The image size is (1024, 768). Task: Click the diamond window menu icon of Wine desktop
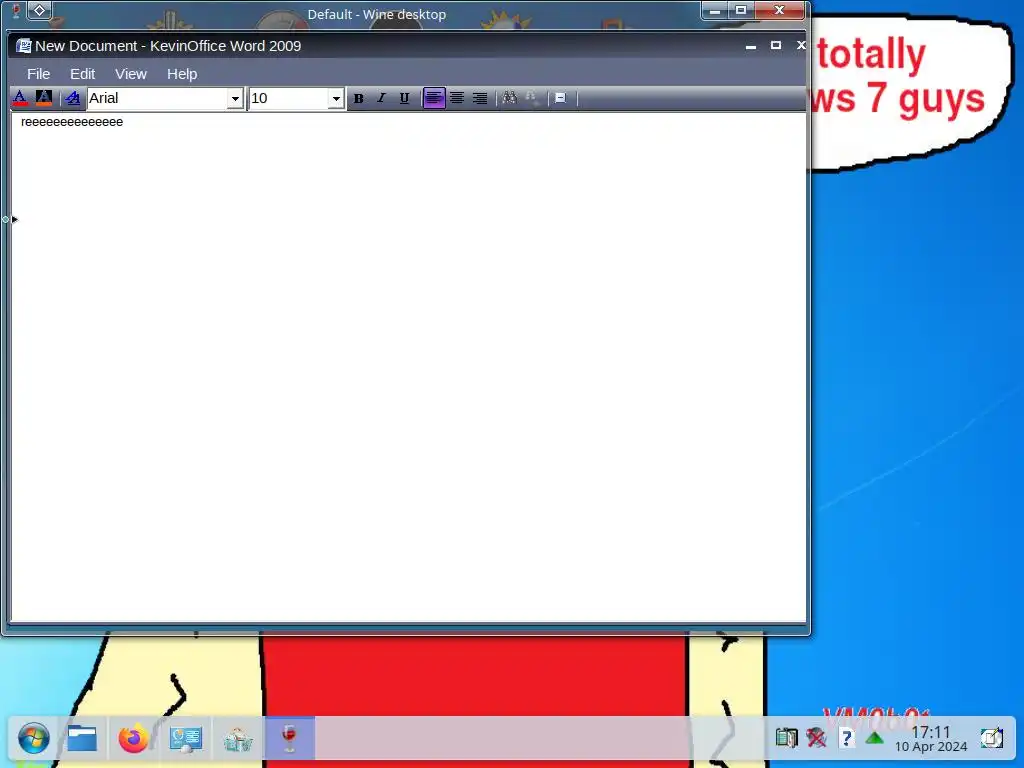39,10
